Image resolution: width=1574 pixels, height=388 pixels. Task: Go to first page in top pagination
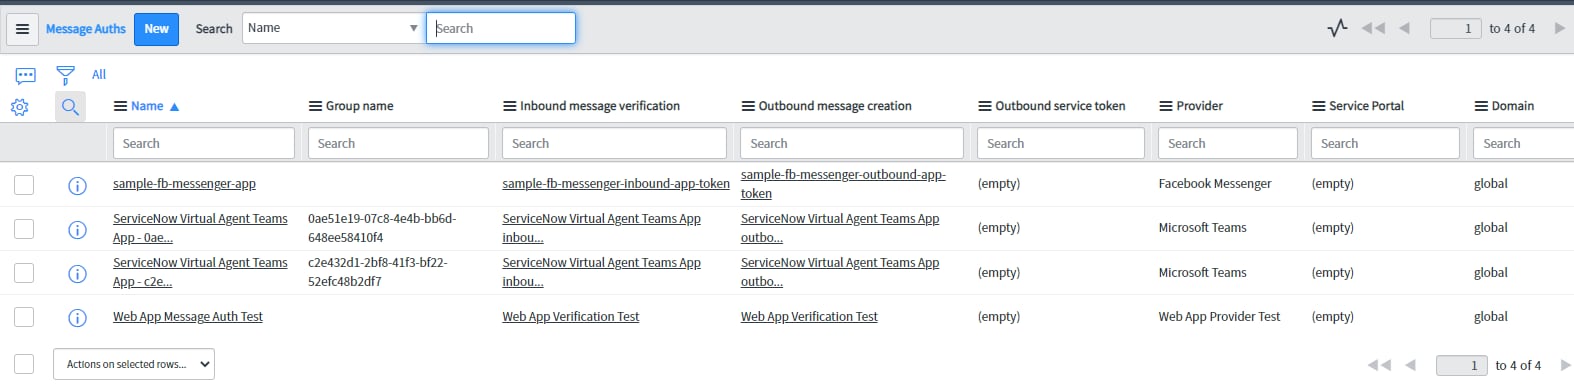pyautogui.click(x=1374, y=28)
